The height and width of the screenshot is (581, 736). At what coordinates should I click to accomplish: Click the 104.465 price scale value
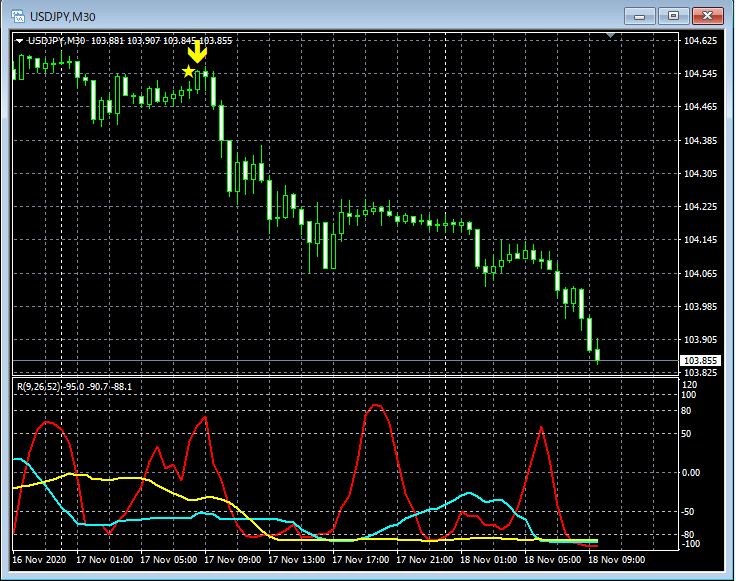pyautogui.click(x=700, y=107)
